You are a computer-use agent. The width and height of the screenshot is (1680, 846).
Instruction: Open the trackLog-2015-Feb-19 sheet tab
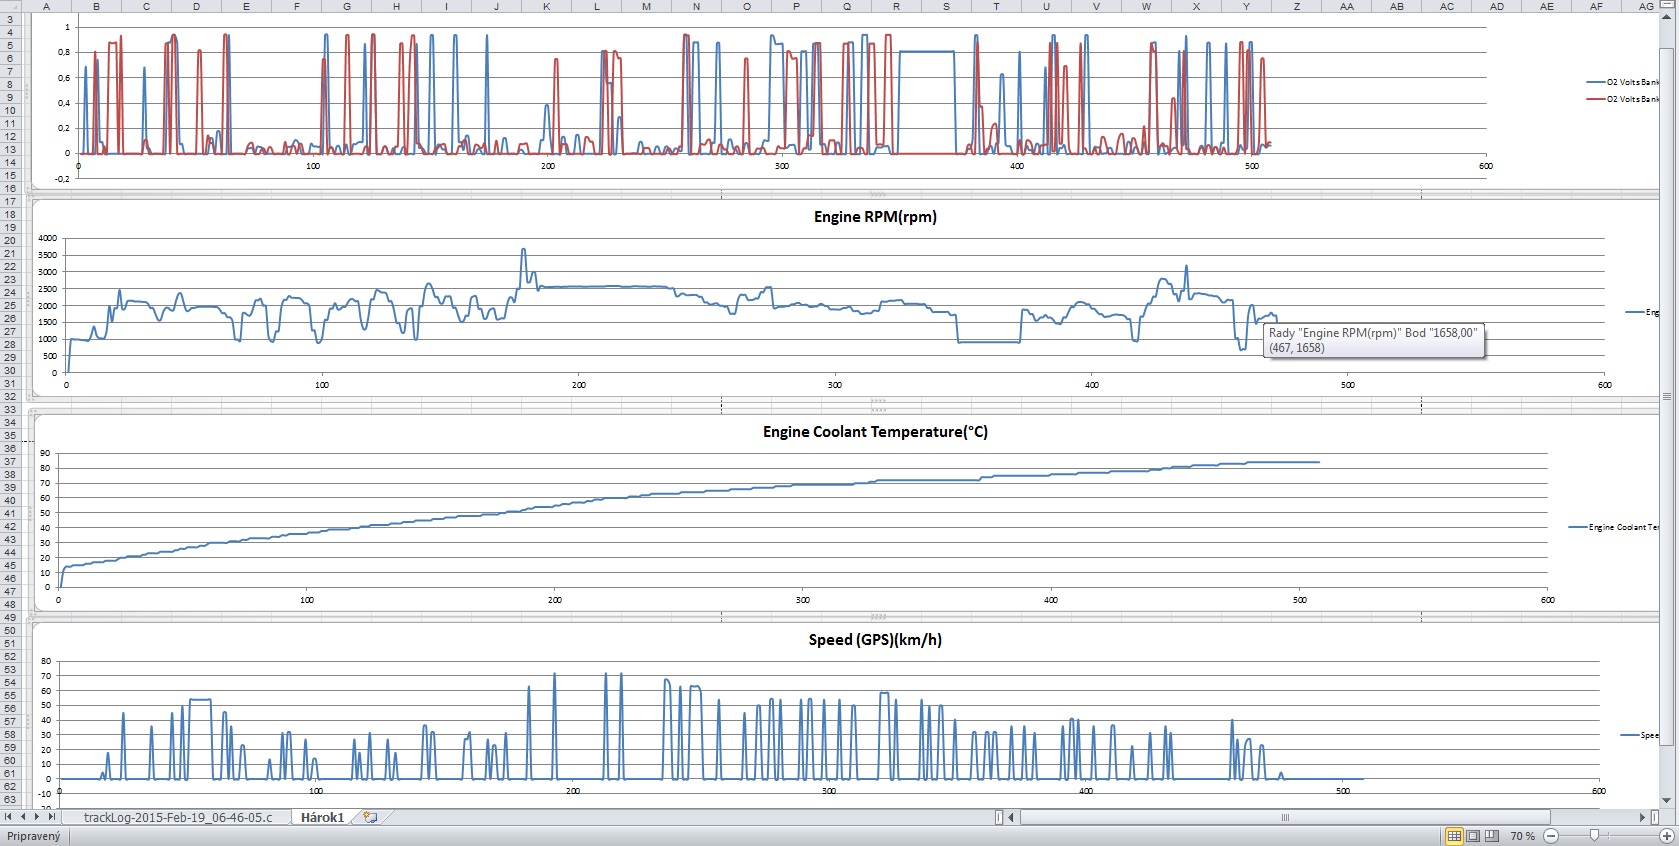(177, 817)
